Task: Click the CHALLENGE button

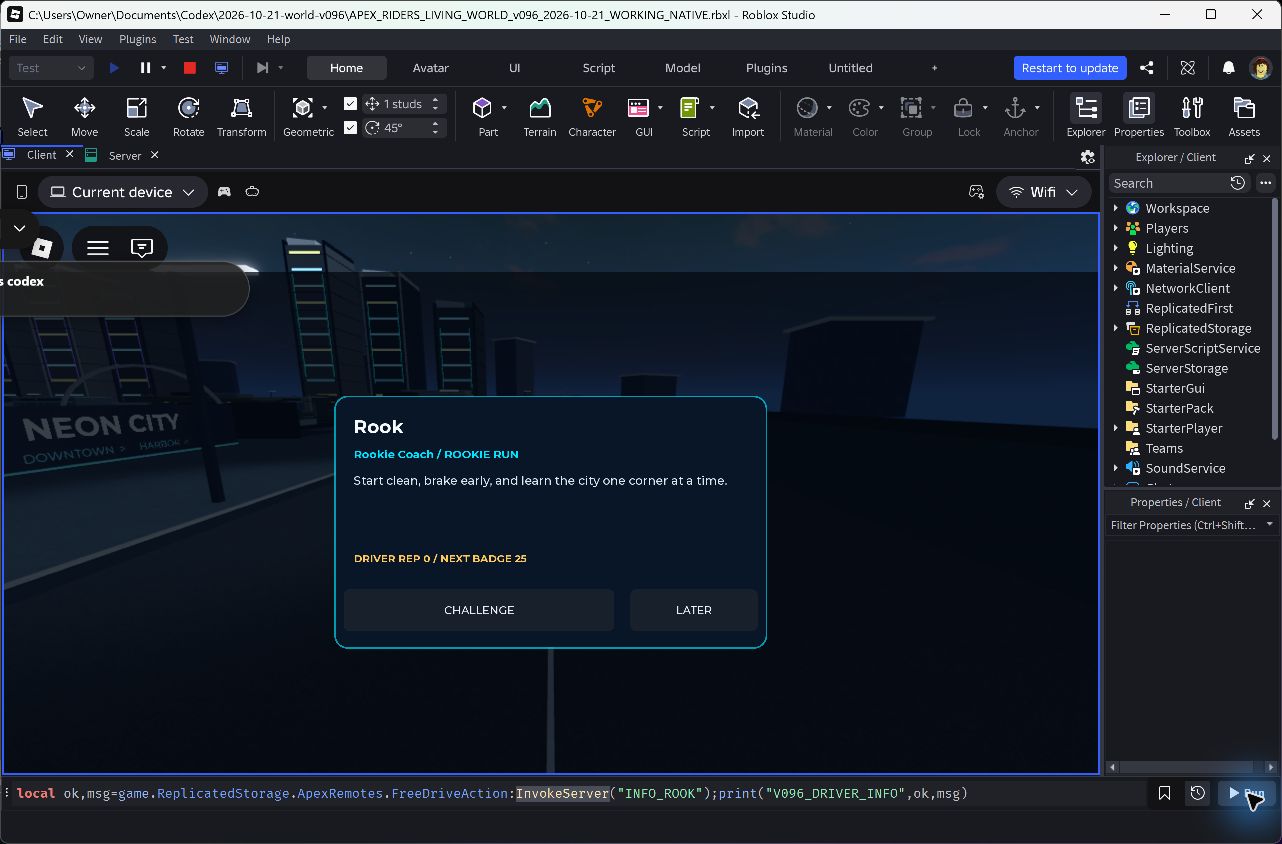Action: 479,610
